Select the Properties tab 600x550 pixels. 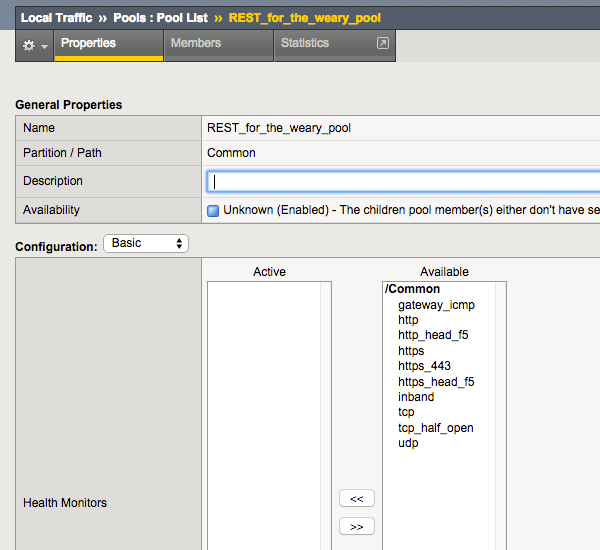click(88, 44)
